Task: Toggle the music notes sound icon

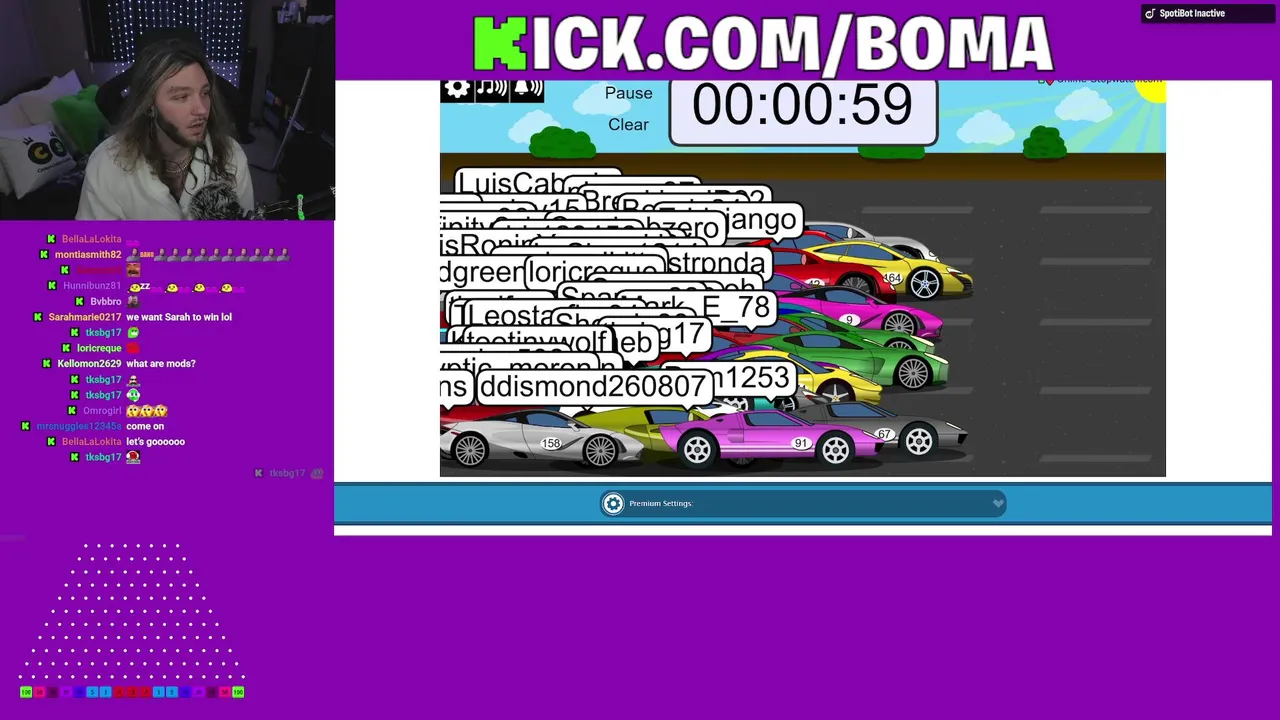Action: (x=492, y=88)
